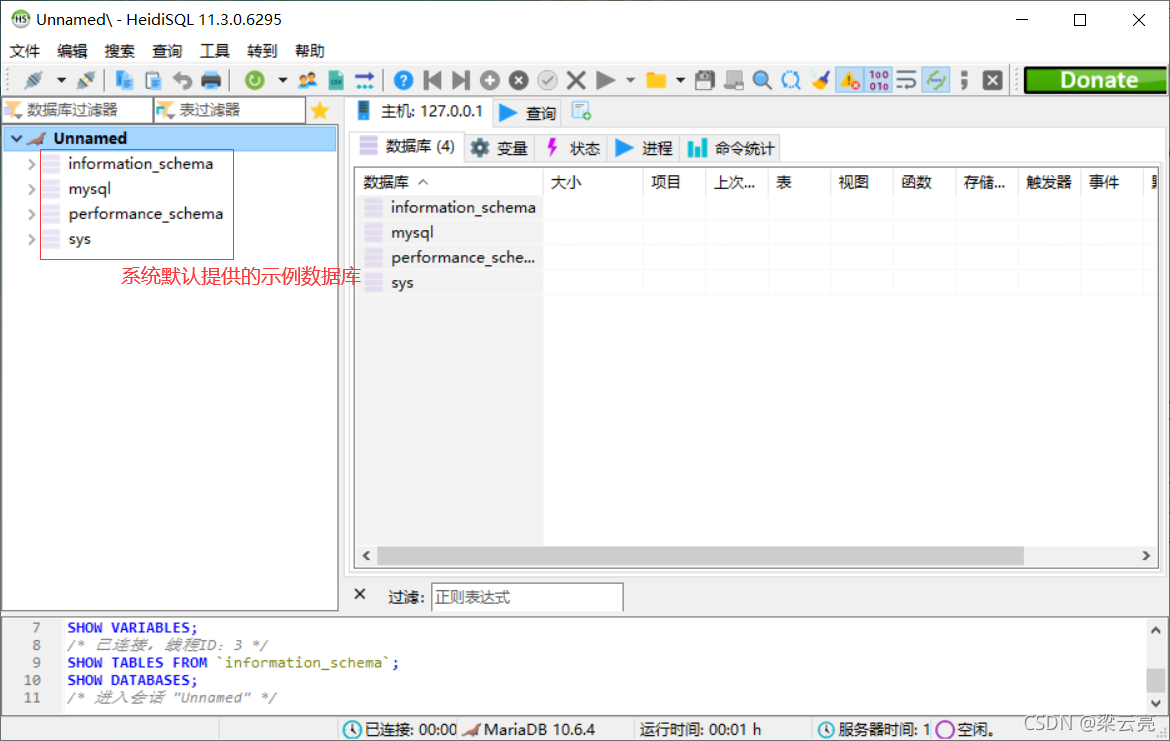The image size is (1170, 741).
Task: Open the session manager plug icon
Action: pos(34,80)
